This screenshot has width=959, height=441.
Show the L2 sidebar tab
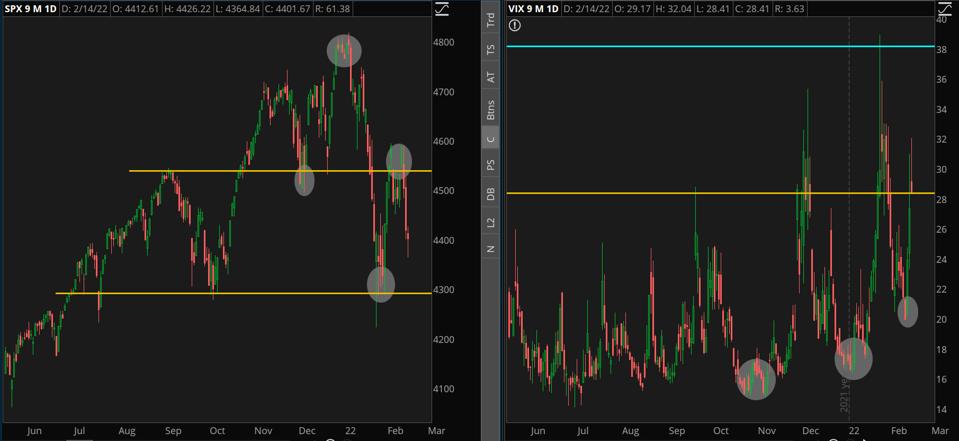tap(490, 222)
